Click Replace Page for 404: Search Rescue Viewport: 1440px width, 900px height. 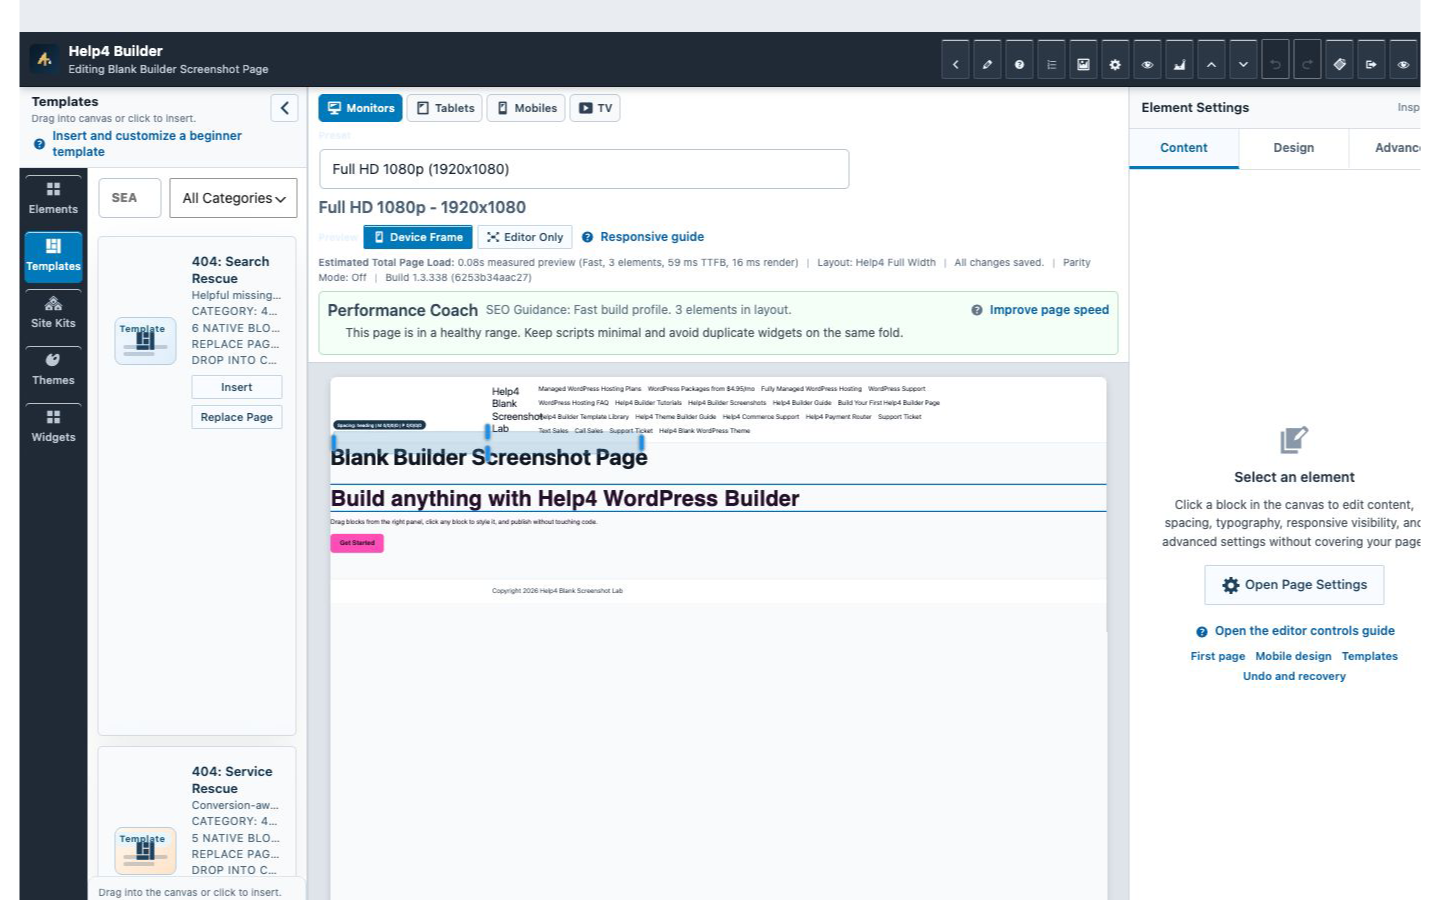pyautogui.click(x=237, y=417)
